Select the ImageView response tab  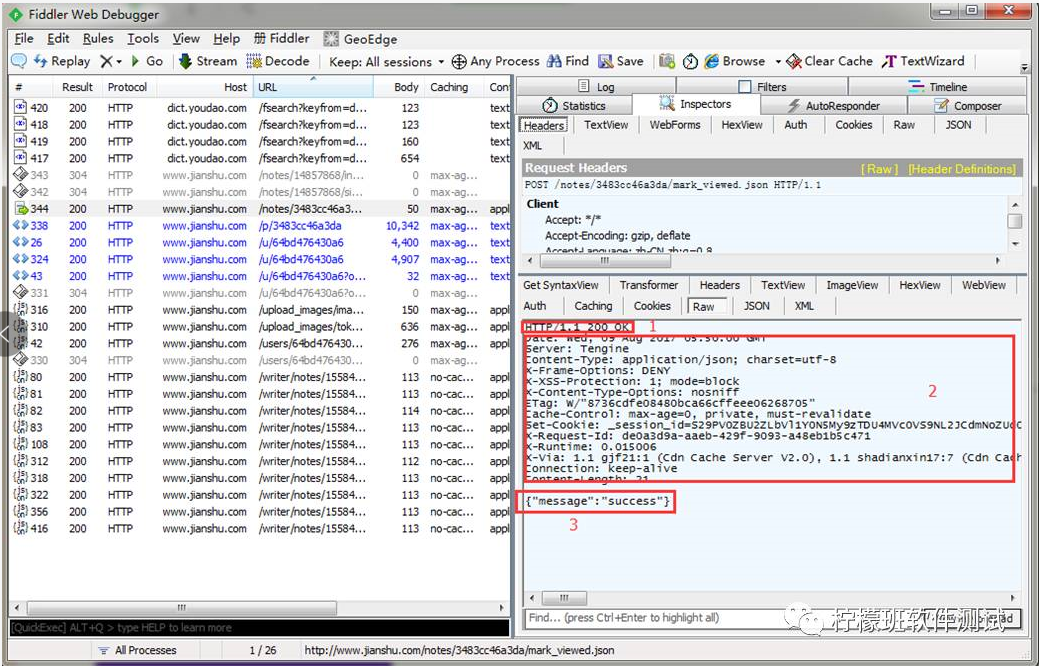852,285
